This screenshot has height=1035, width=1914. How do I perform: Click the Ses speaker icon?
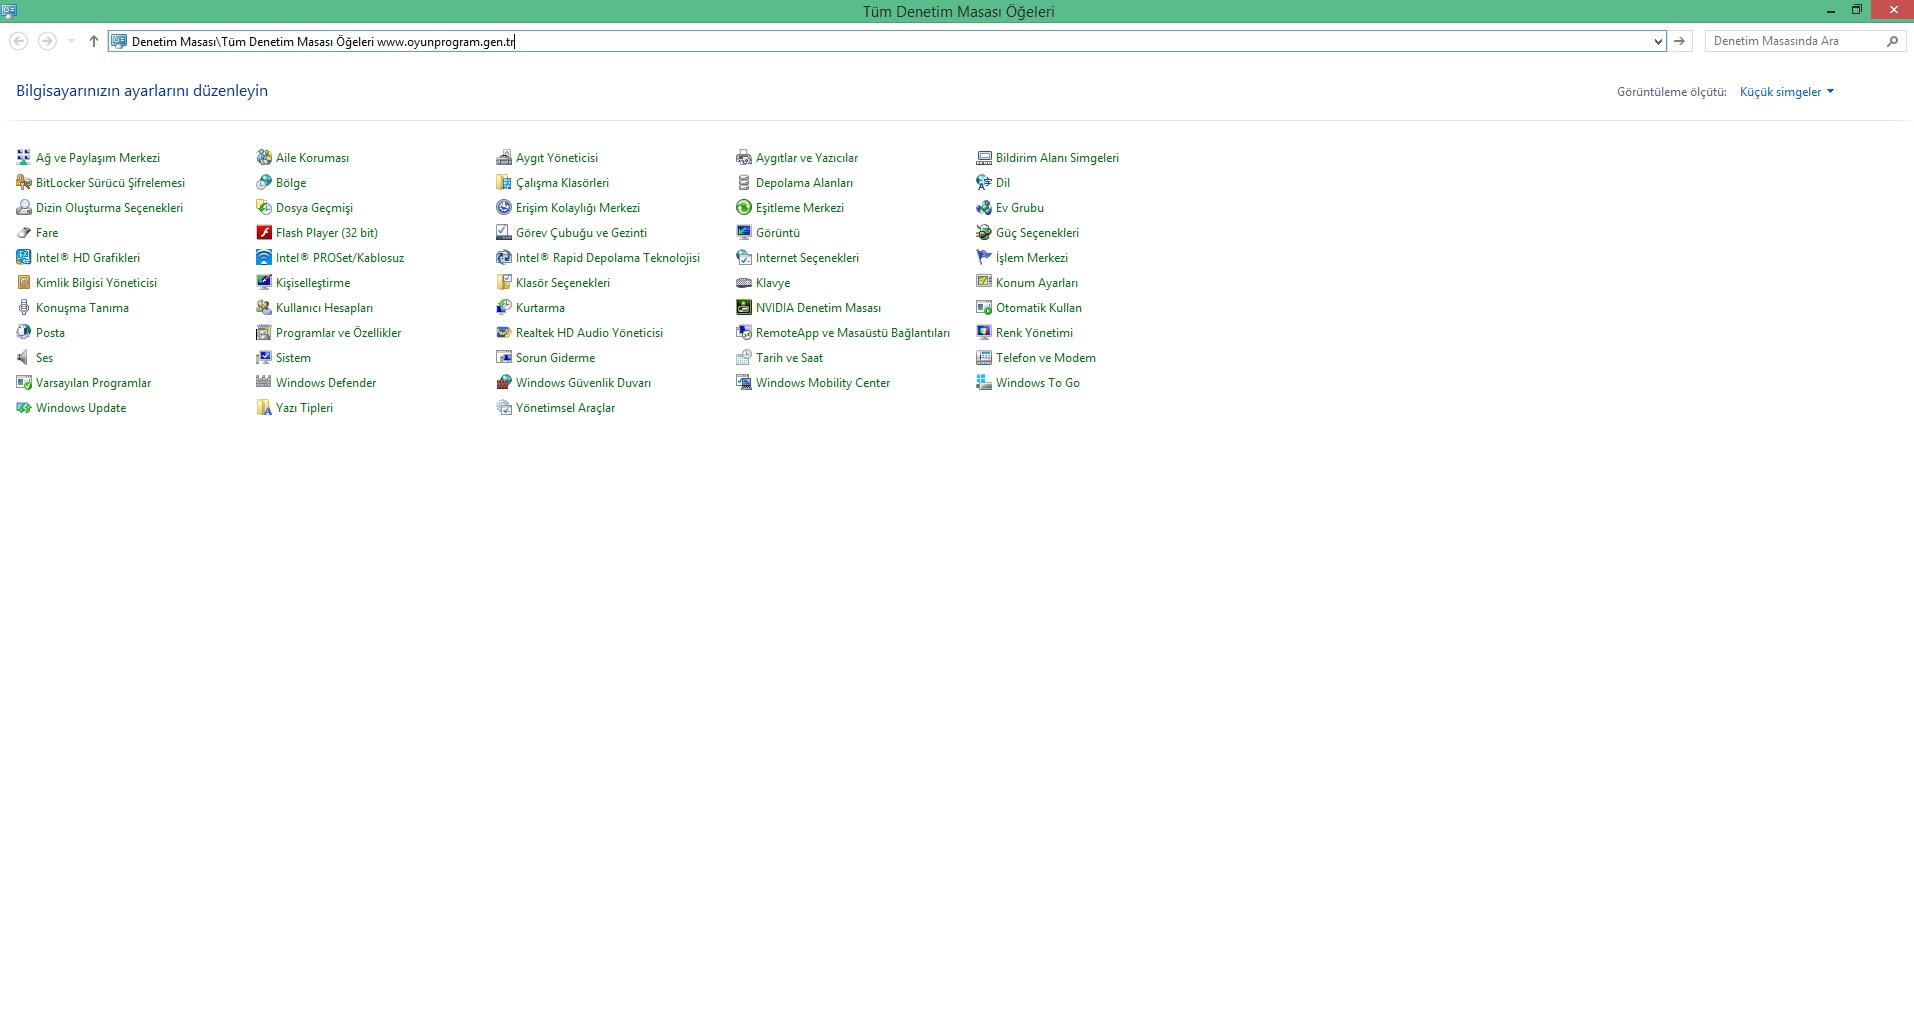[24, 357]
